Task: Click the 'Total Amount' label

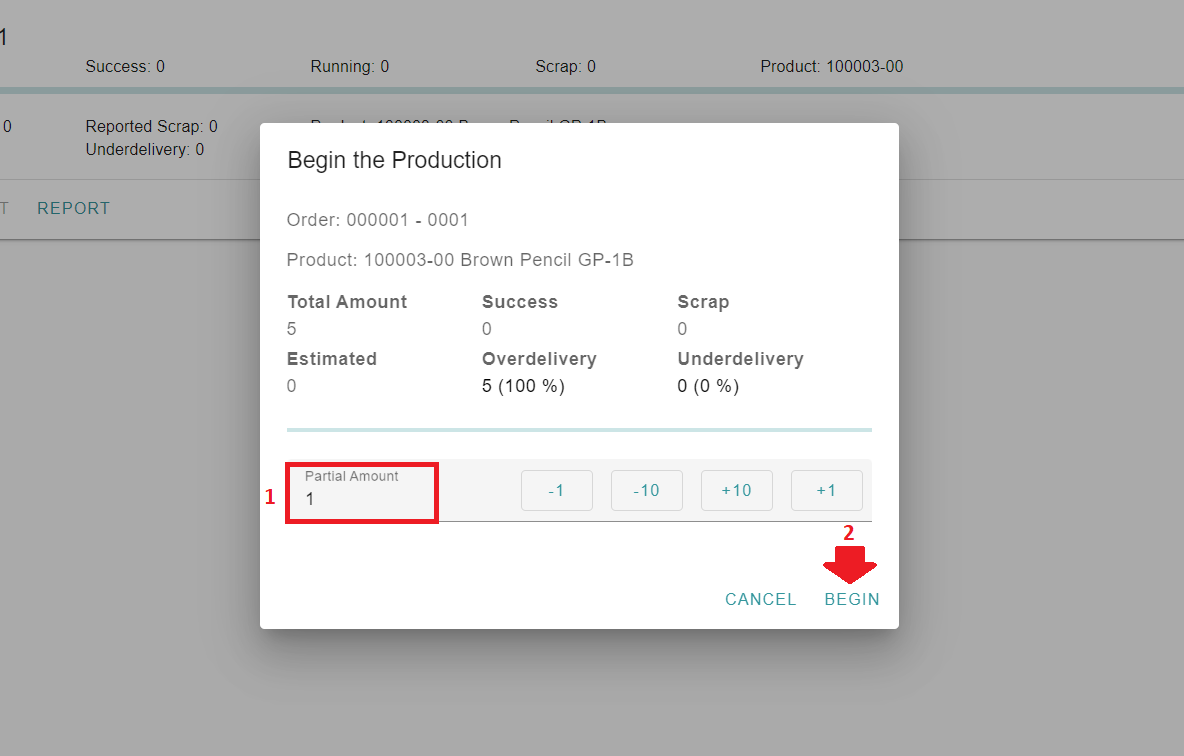Action: point(347,302)
